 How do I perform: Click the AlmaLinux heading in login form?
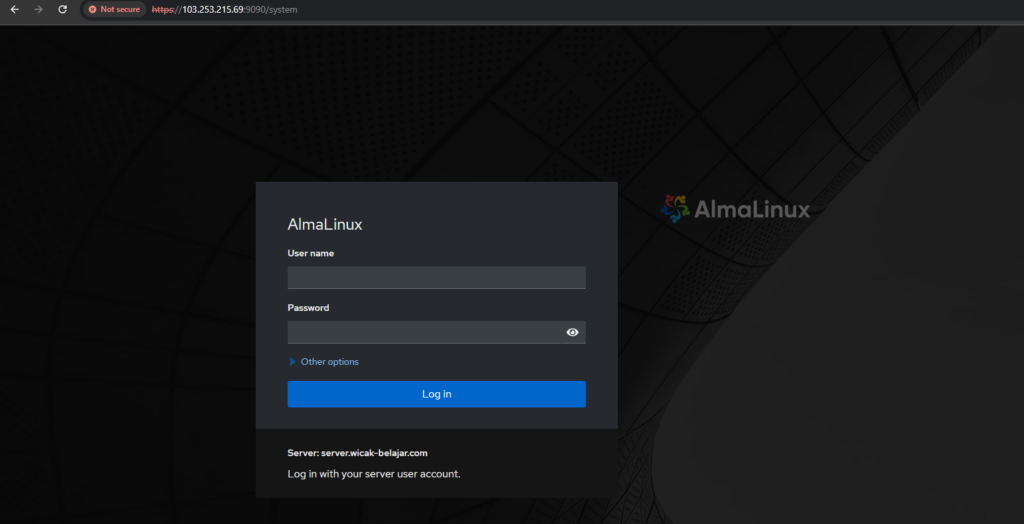[325, 224]
